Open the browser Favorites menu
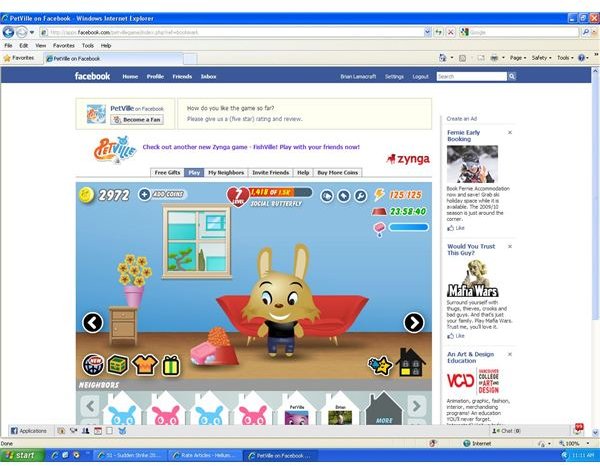The width and height of the screenshot is (600, 466). pyautogui.click(x=64, y=46)
